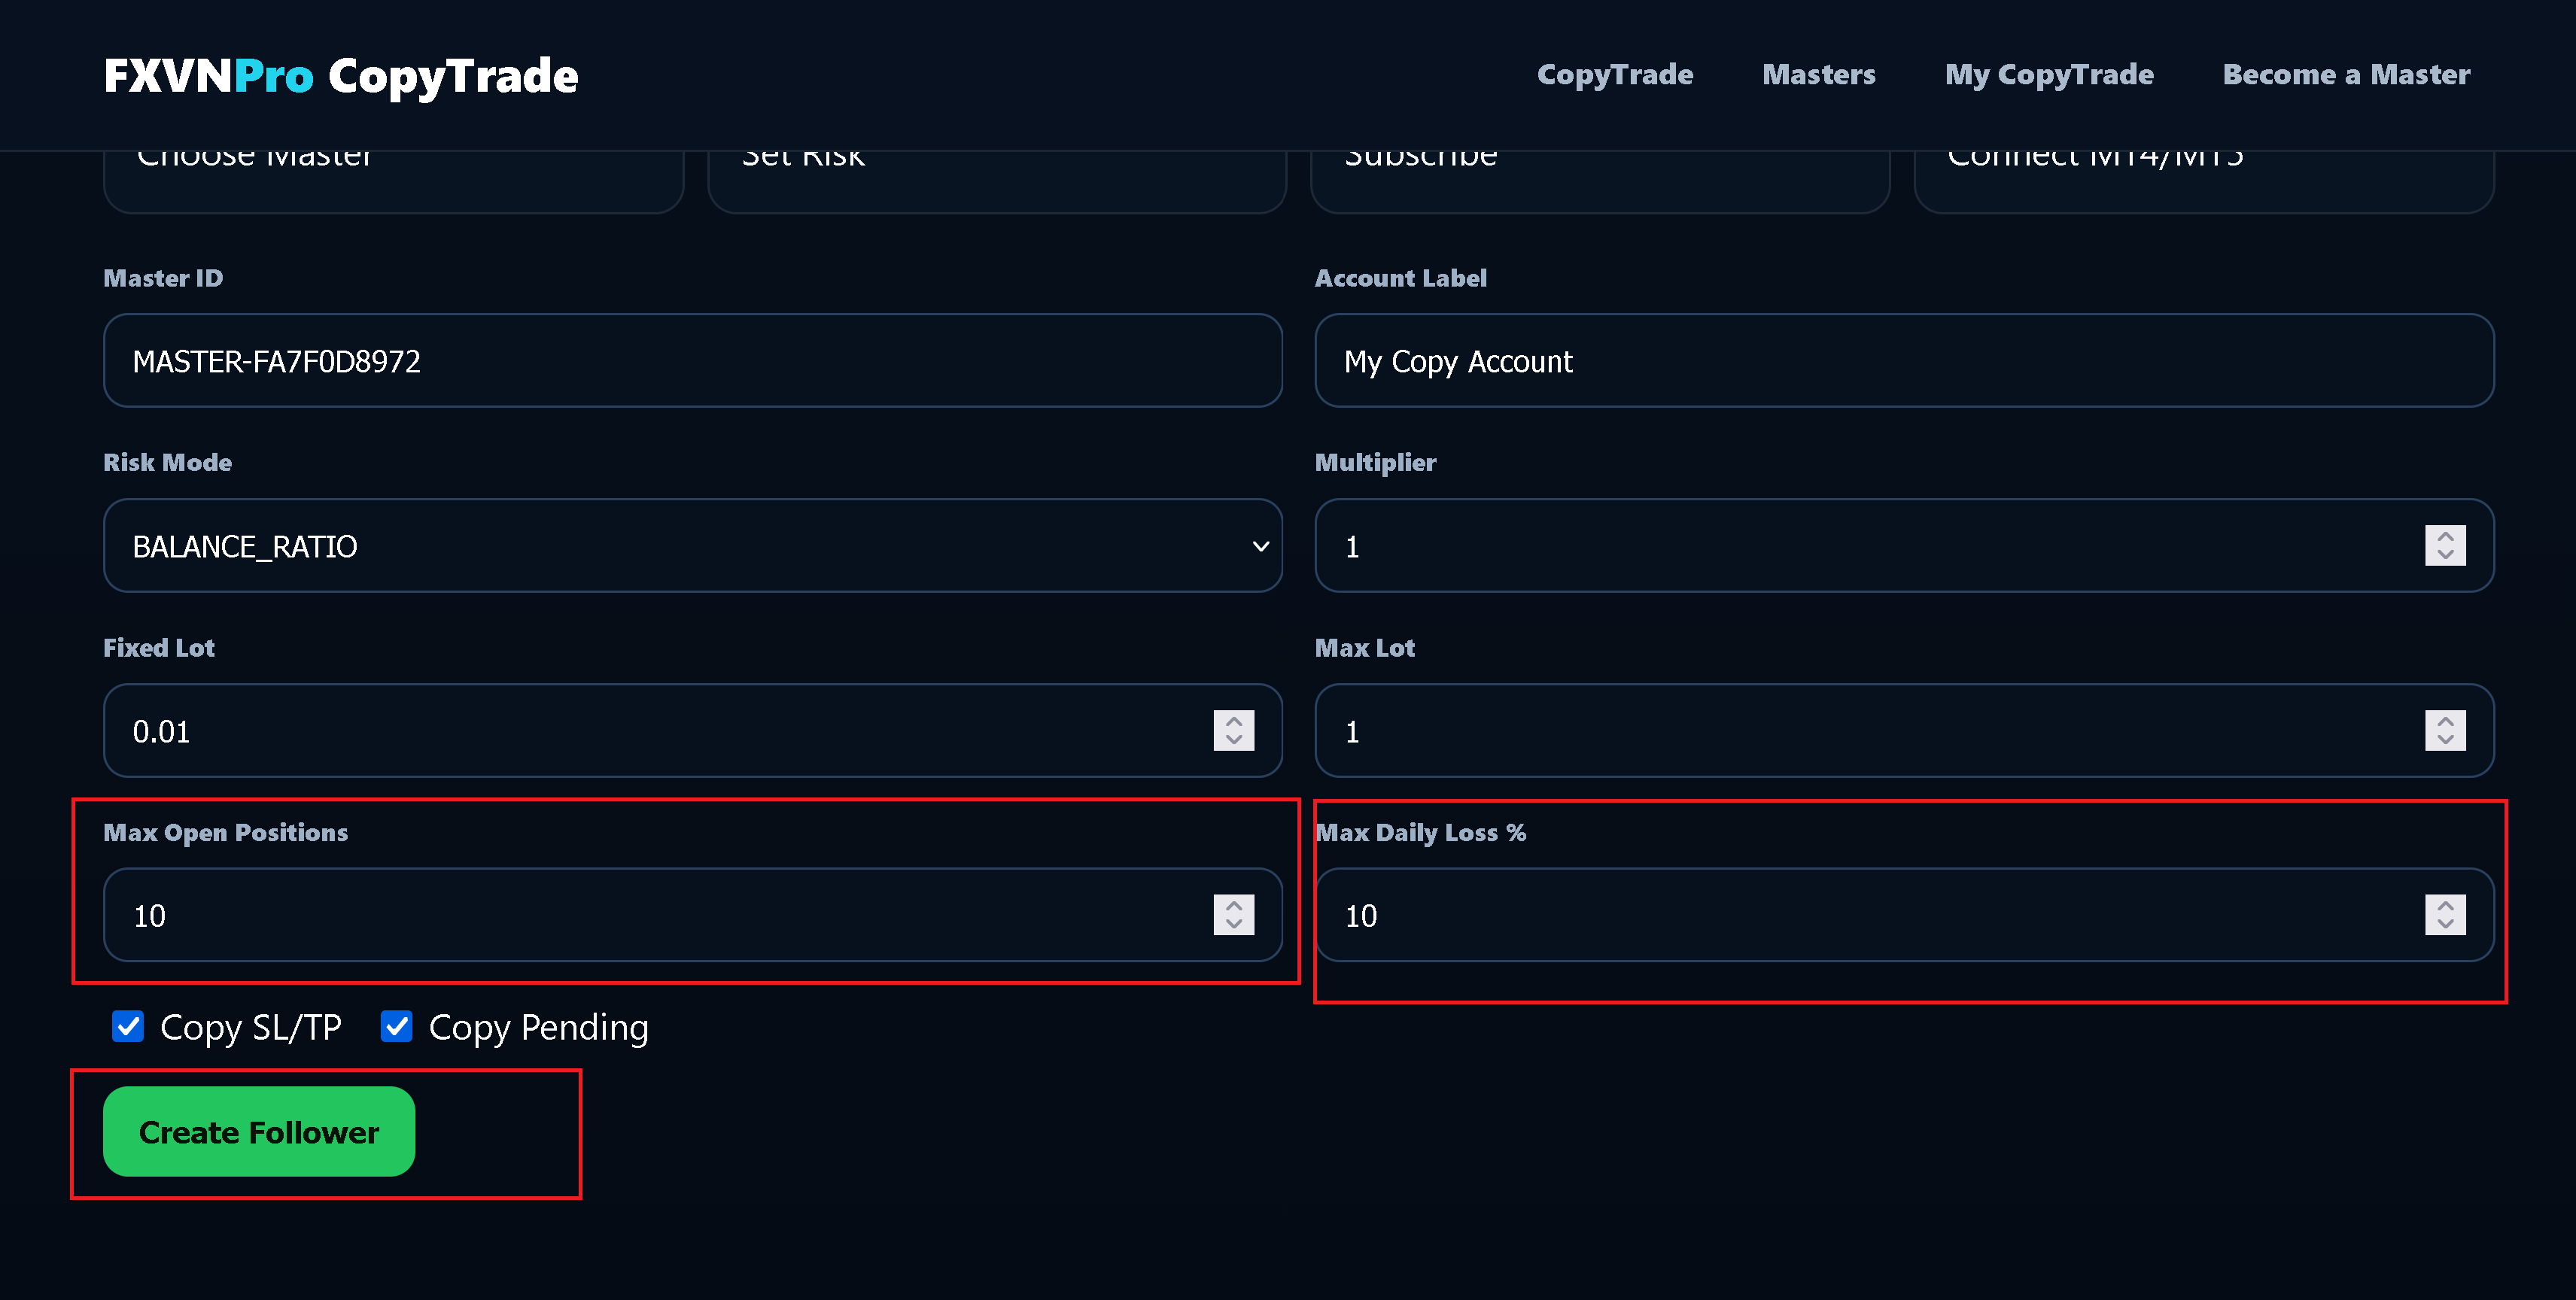Raise Max Lot with the up spinner
Viewport: 2576px width, 1300px height.
(2445, 721)
